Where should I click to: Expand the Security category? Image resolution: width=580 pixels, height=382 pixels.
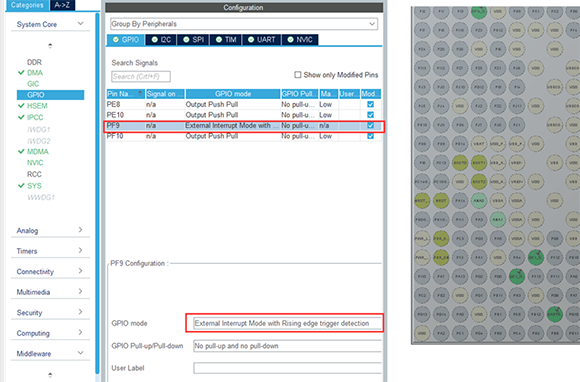tap(80, 312)
